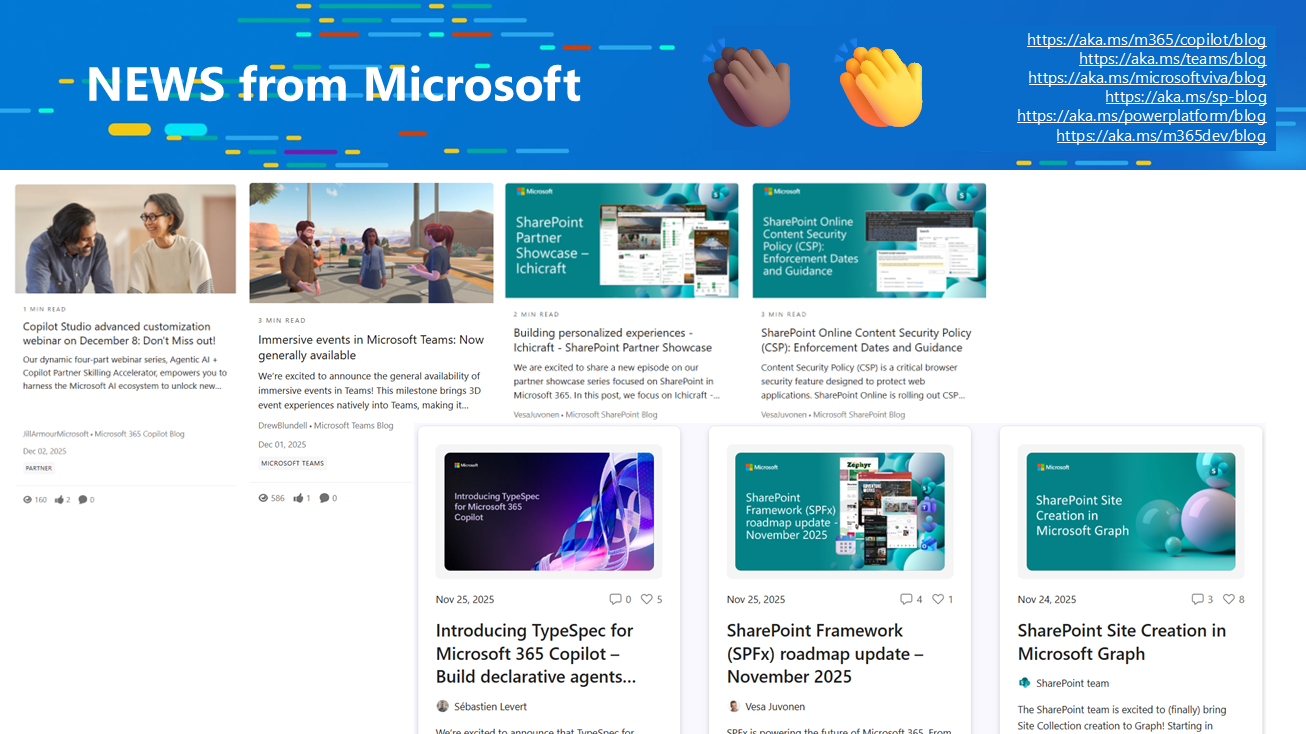
Task: Click the NEWS from Microsoft heading
Action: [x=333, y=84]
